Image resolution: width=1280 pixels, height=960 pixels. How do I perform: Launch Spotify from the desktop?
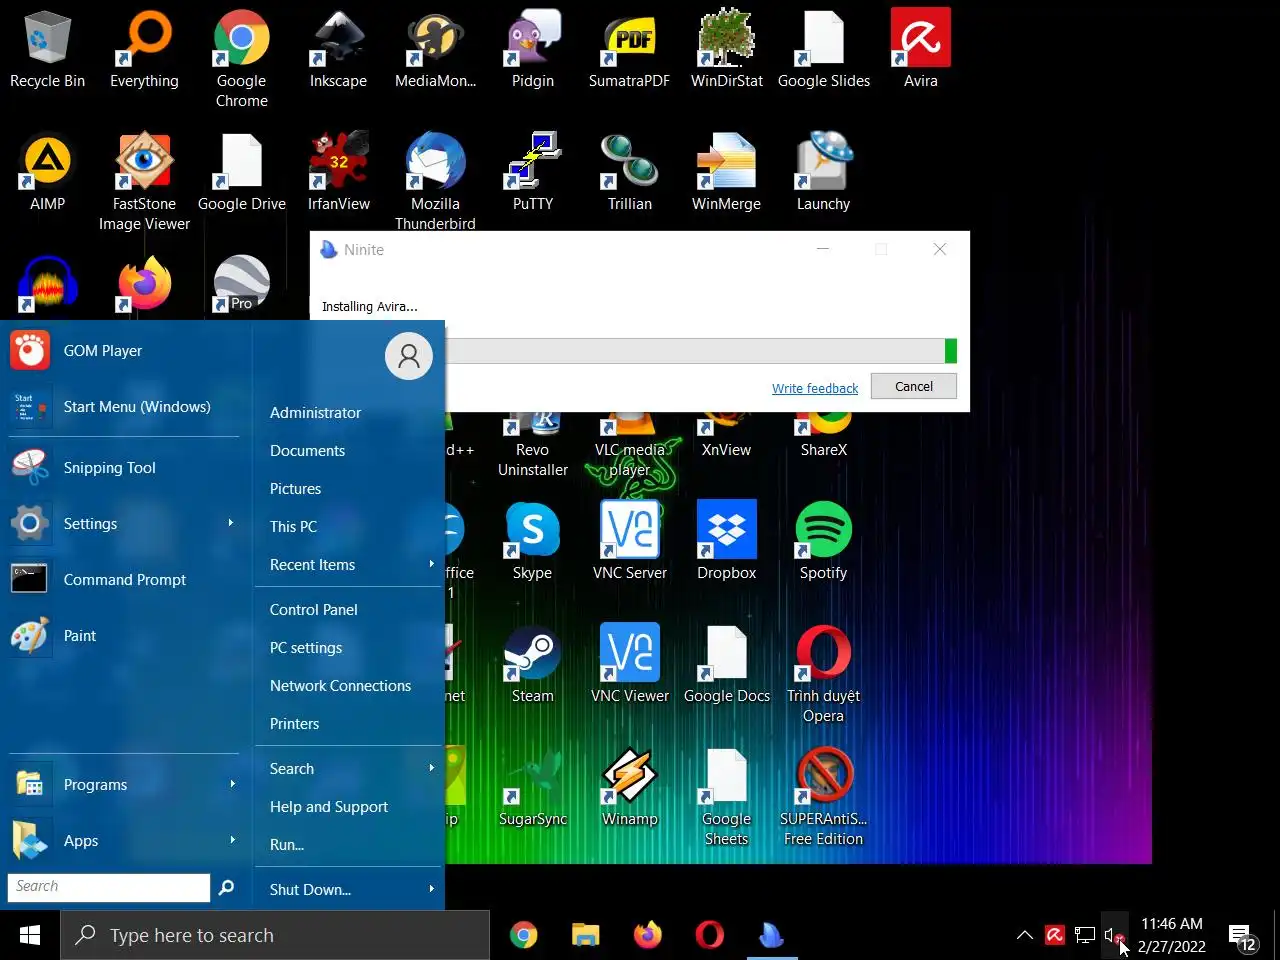point(823,541)
